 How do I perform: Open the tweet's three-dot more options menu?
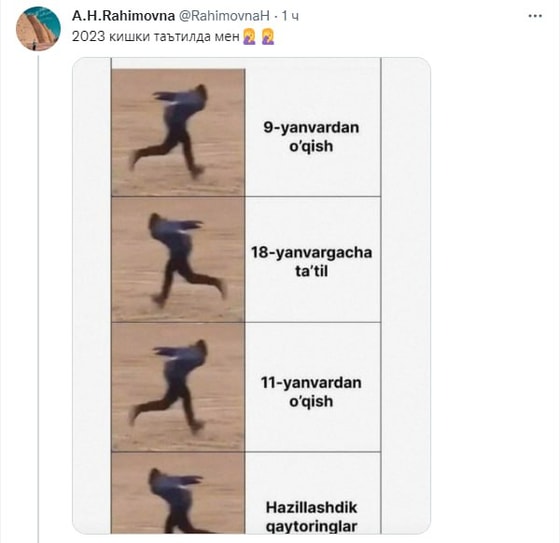pyautogui.click(x=535, y=16)
